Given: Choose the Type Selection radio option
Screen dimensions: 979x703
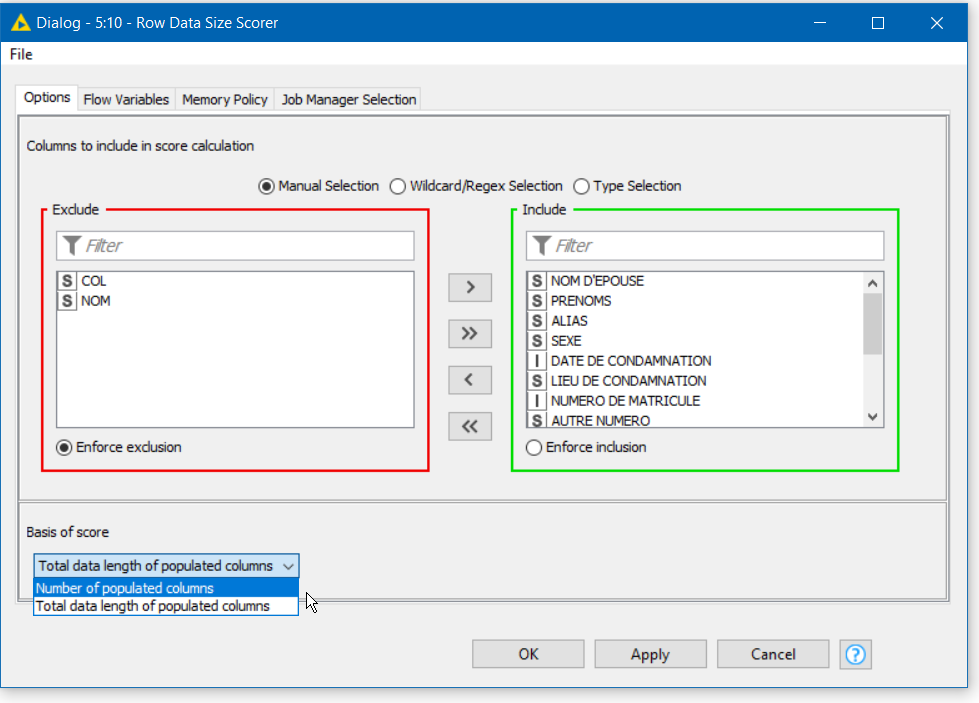Looking at the screenshot, I should (x=581, y=186).
